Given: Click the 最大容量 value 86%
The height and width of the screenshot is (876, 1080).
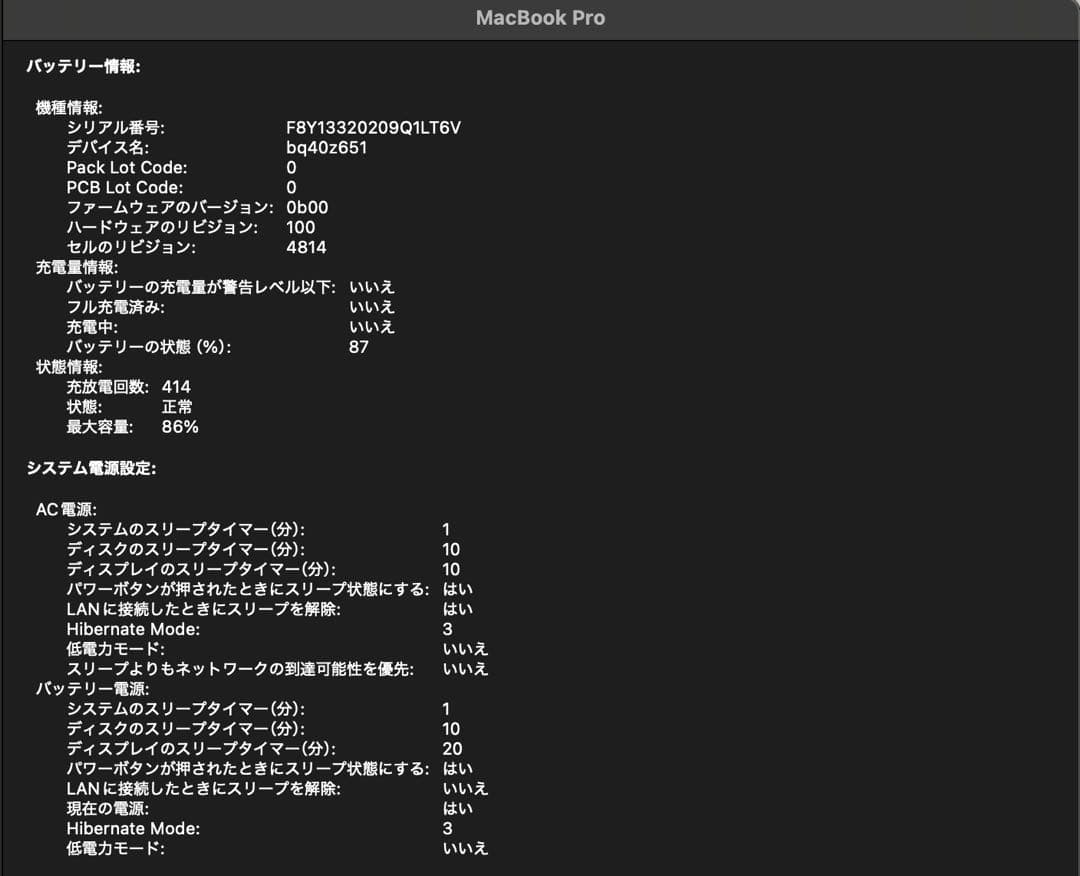Looking at the screenshot, I should (x=181, y=427).
